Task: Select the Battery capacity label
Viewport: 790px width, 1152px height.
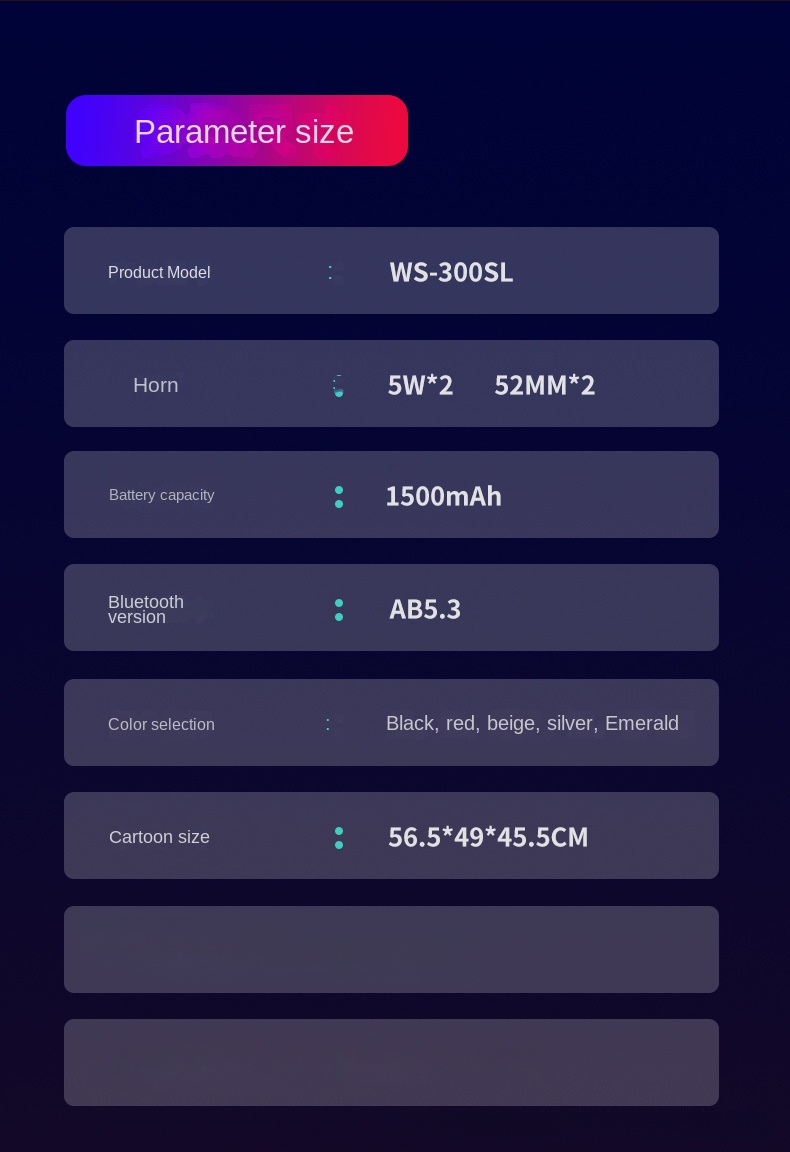Action: coord(161,495)
